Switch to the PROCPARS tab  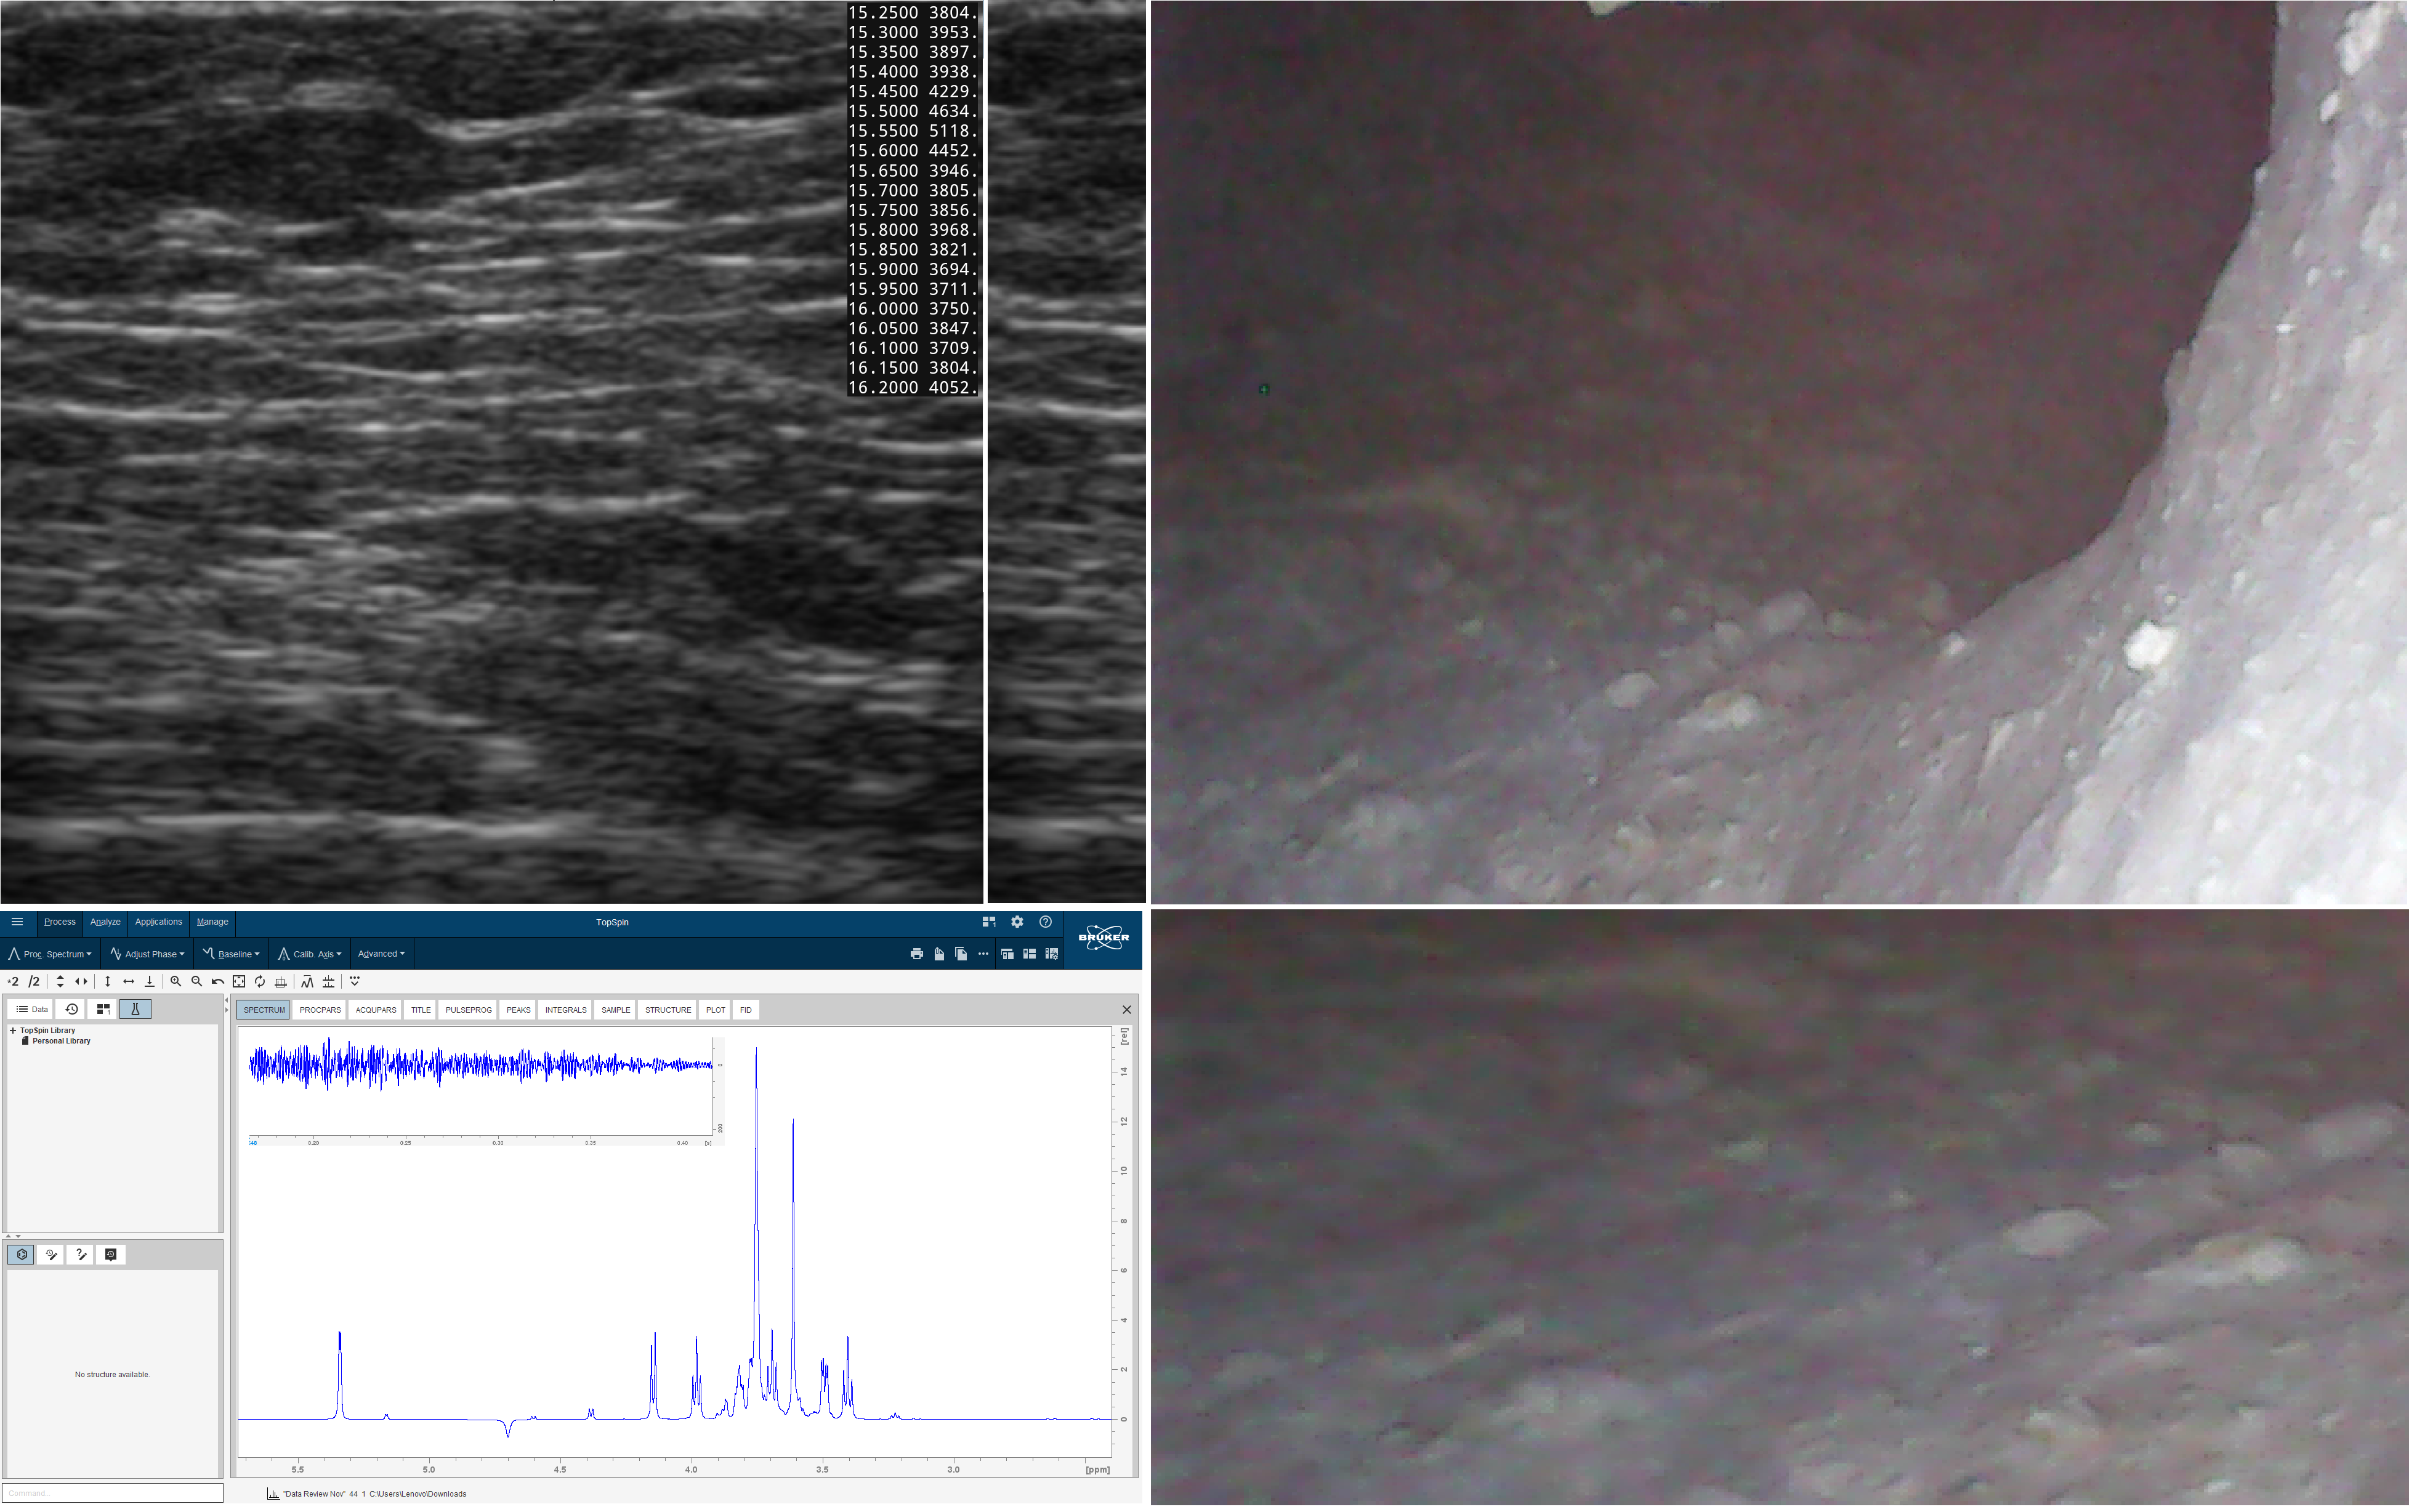[x=320, y=1010]
